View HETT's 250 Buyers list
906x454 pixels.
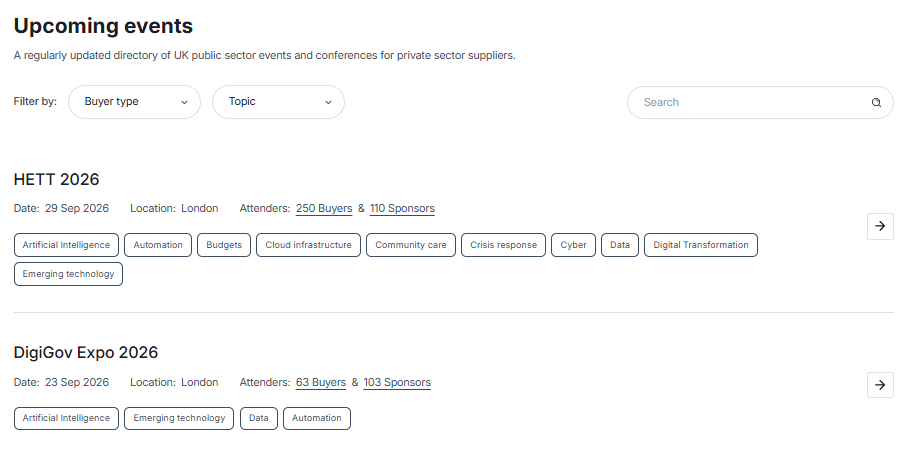pyautogui.click(x=324, y=209)
